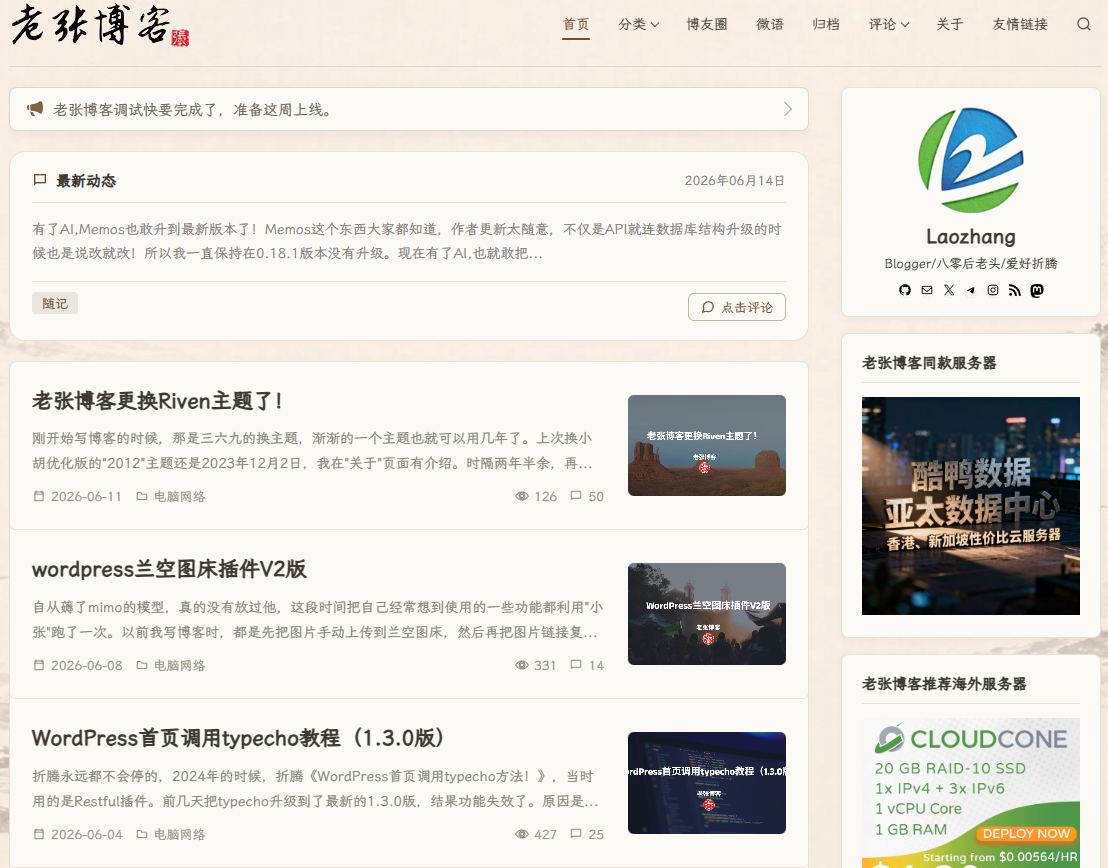Open the Instagram icon

click(993, 290)
